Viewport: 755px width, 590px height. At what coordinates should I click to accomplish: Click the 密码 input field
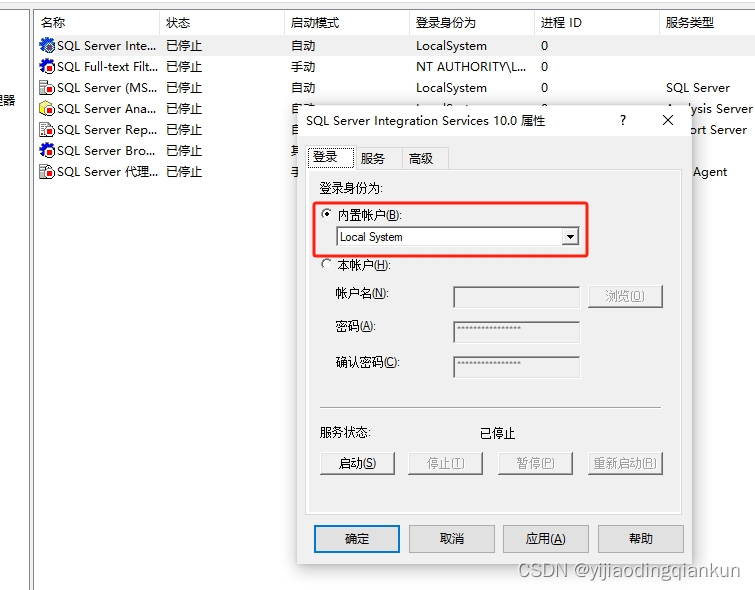coord(517,332)
